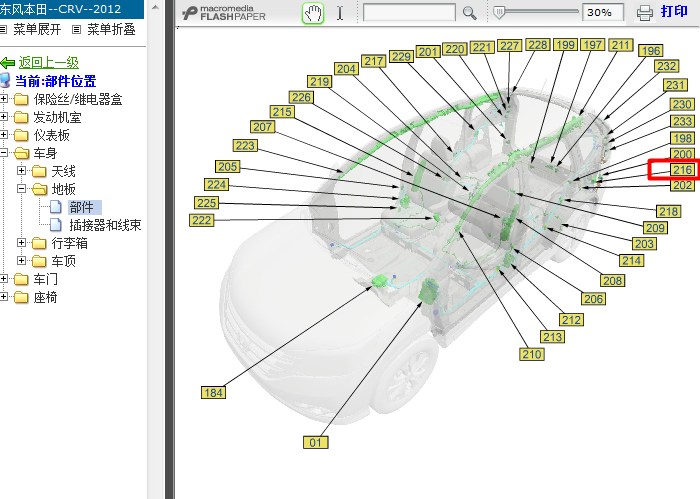Click the 菜单折叠 text link
The image size is (700, 499).
(x=111, y=29)
